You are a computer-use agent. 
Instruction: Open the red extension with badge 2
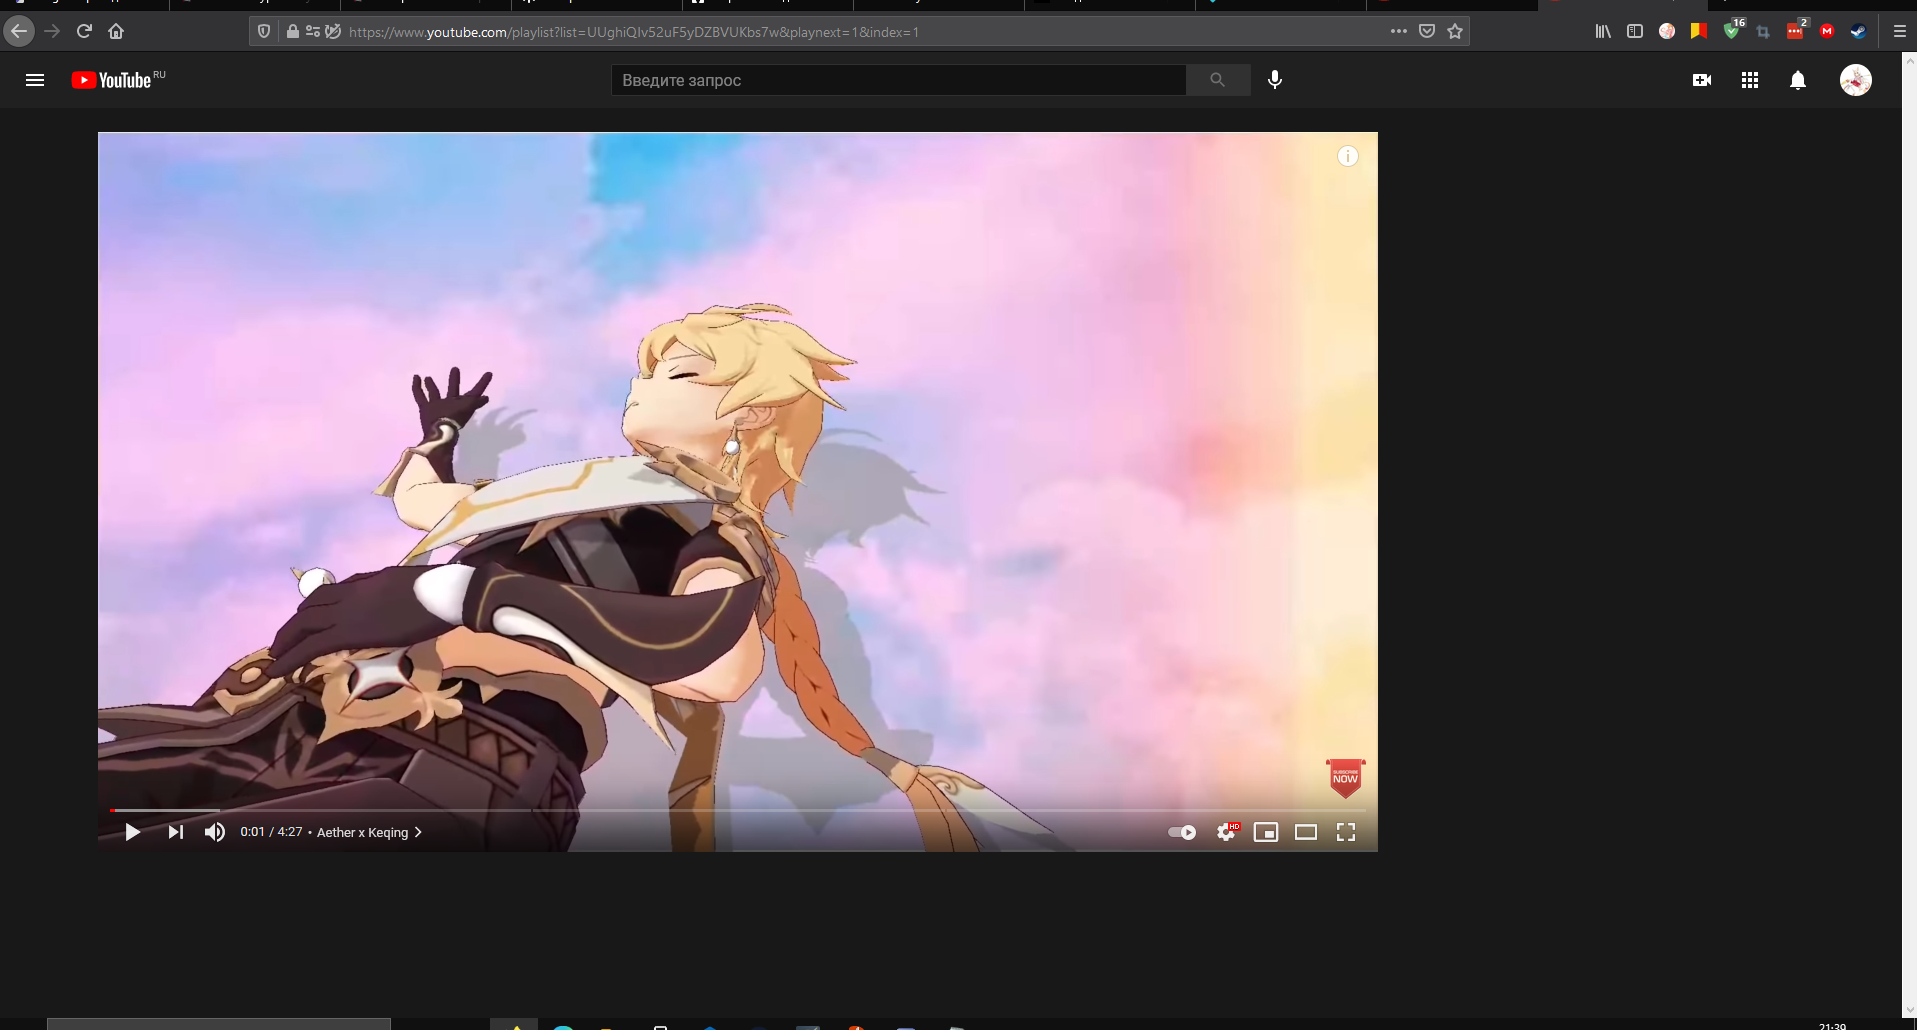(1795, 31)
